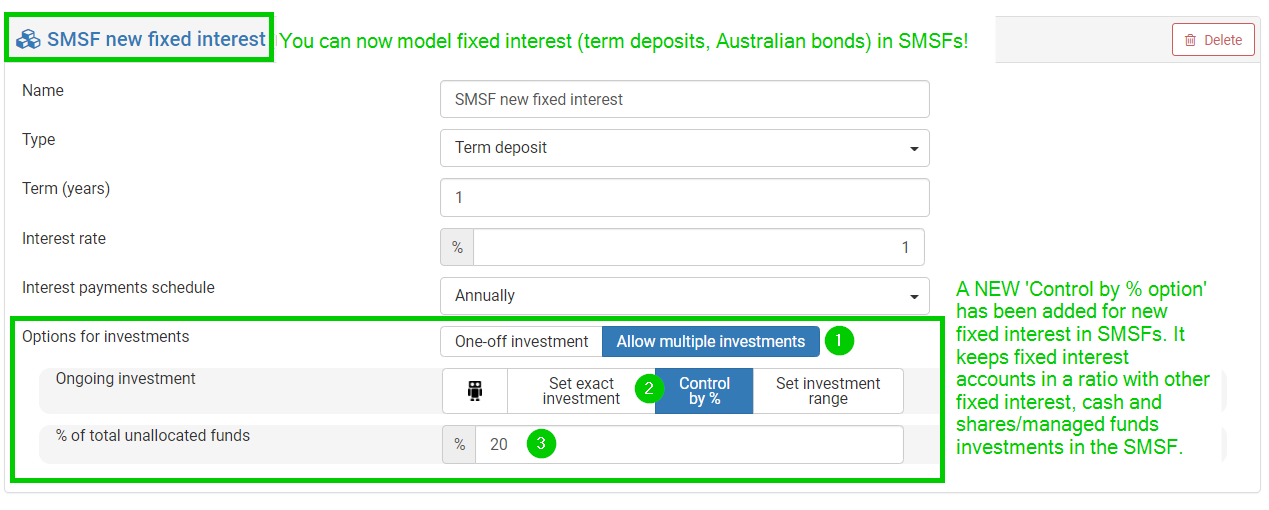Viewport: 1269px width, 510px height.
Task: Open the Type dropdown showing Term deposit
Action: pyautogui.click(x=684, y=148)
